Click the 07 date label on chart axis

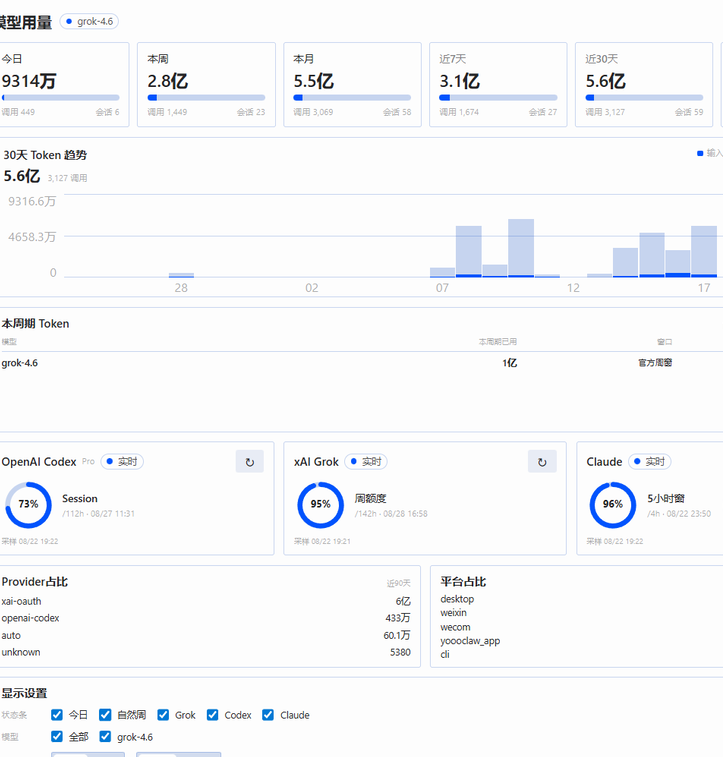(x=442, y=288)
